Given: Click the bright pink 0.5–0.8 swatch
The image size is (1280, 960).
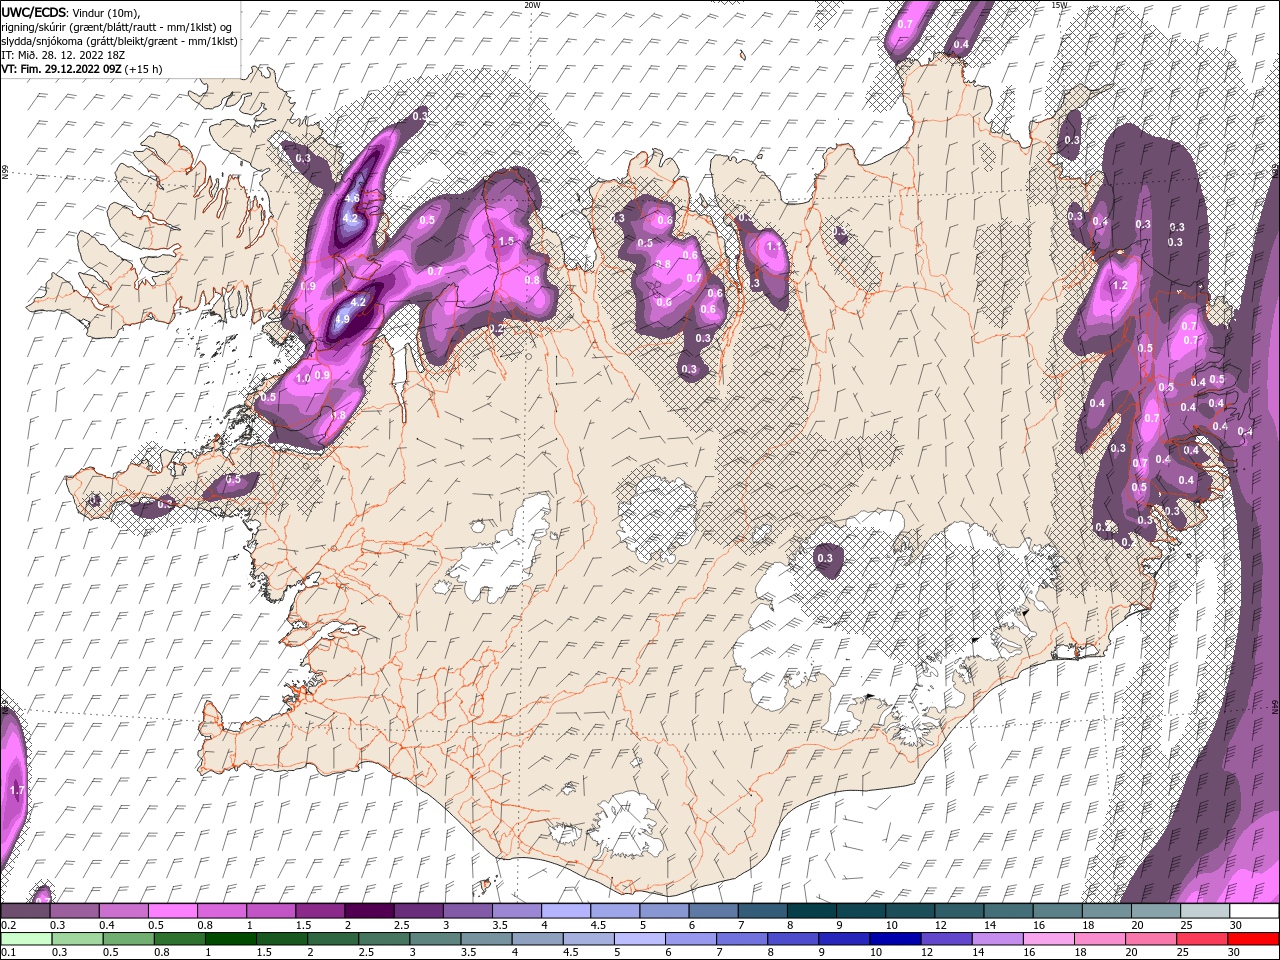Looking at the screenshot, I should pos(172,911).
